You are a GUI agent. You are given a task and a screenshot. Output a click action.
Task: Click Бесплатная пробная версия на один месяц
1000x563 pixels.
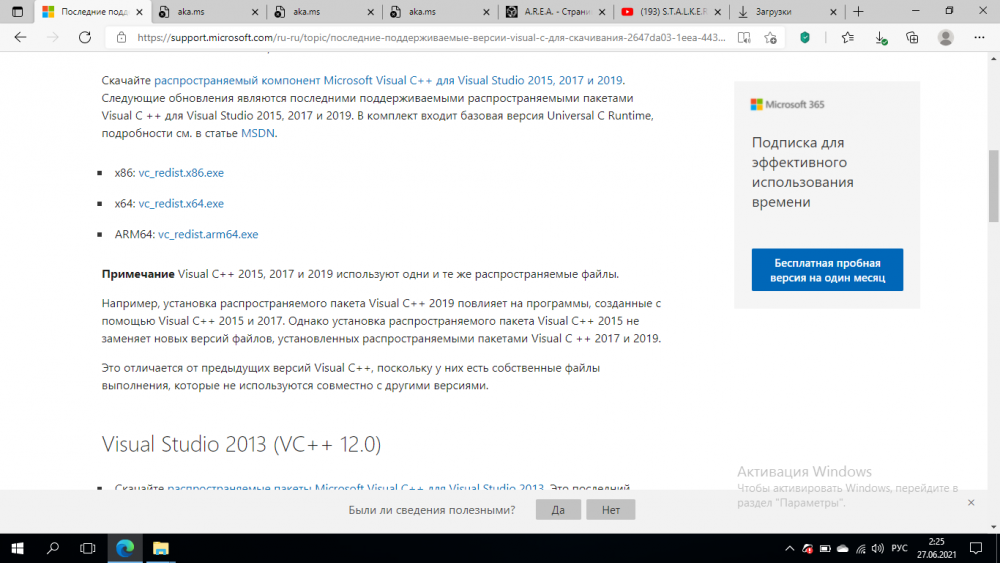[x=827, y=270]
